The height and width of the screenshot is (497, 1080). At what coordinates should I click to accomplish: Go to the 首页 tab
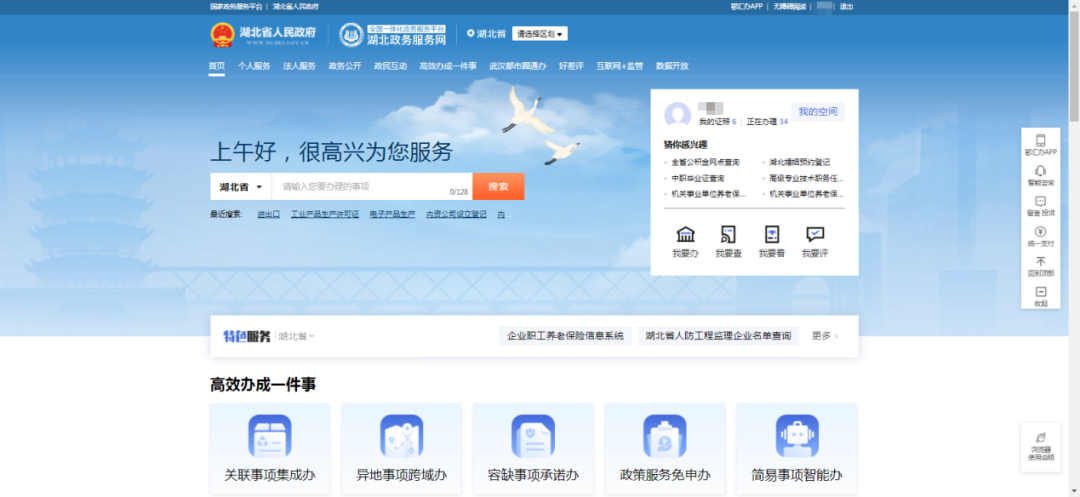click(217, 66)
